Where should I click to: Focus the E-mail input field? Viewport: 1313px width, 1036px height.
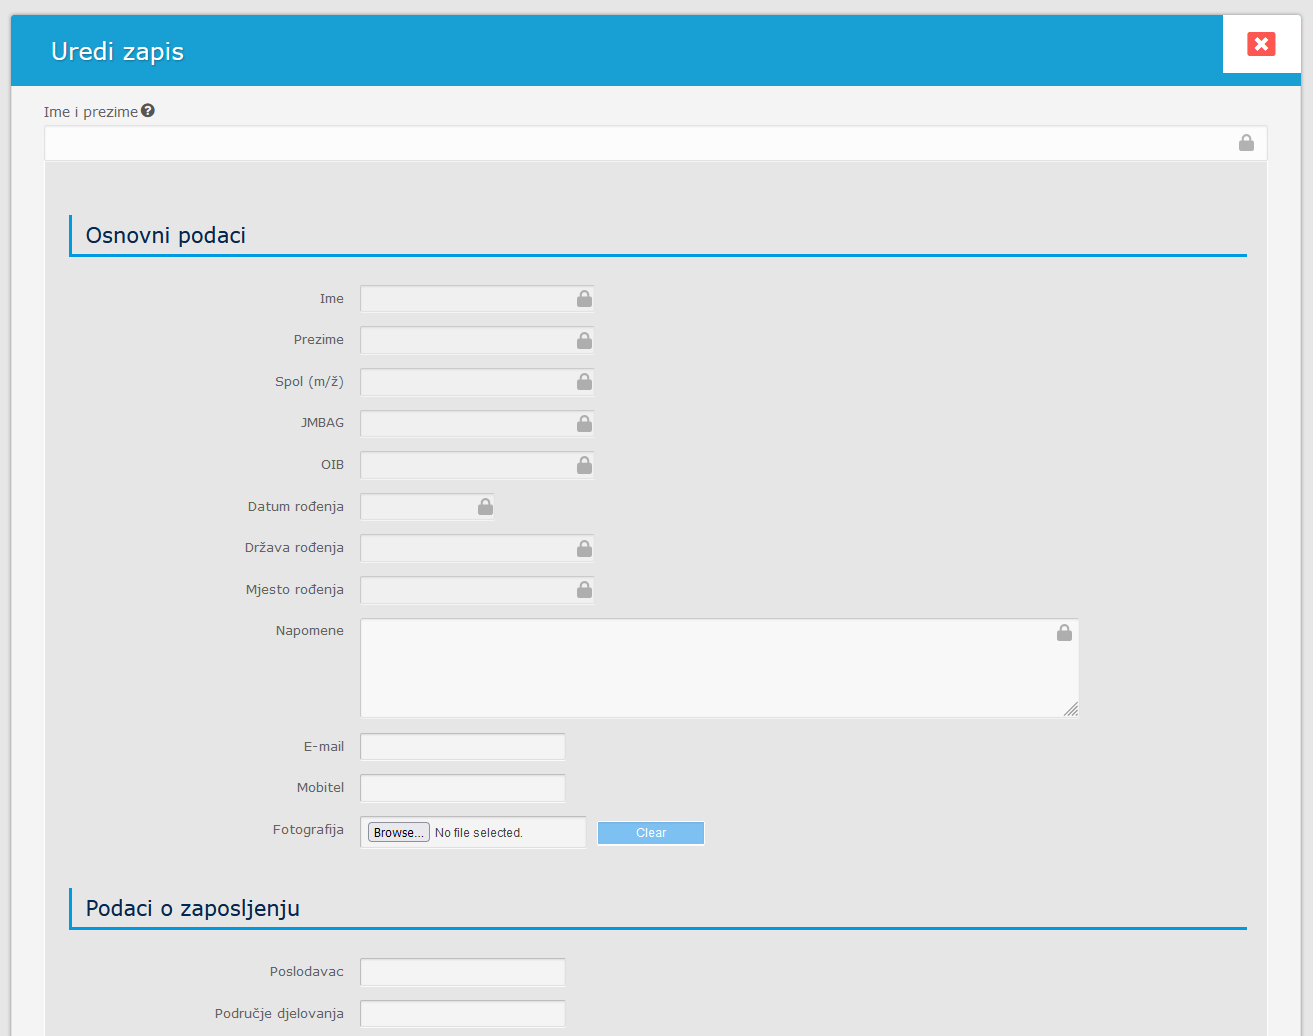(x=462, y=747)
